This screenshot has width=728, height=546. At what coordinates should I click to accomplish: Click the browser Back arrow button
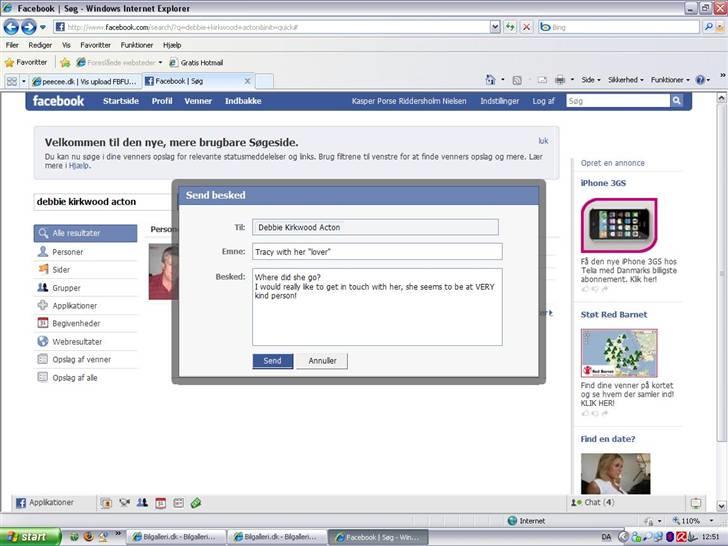pos(11,27)
